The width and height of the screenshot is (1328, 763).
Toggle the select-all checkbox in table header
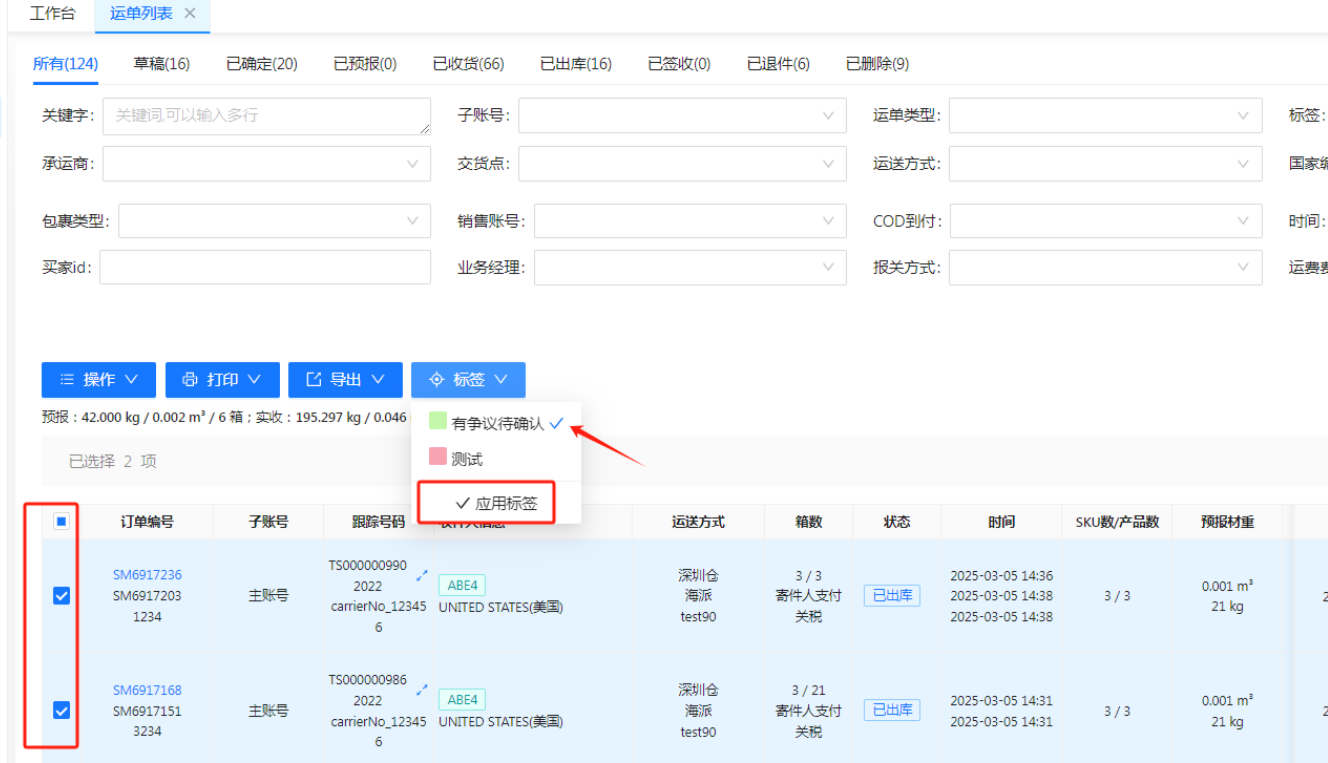(61, 522)
